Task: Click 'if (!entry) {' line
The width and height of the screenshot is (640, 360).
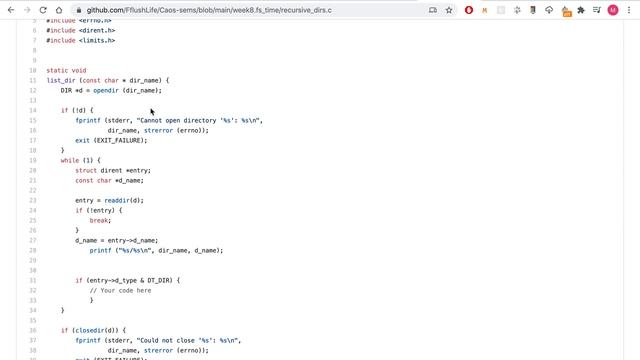Action: point(98,210)
